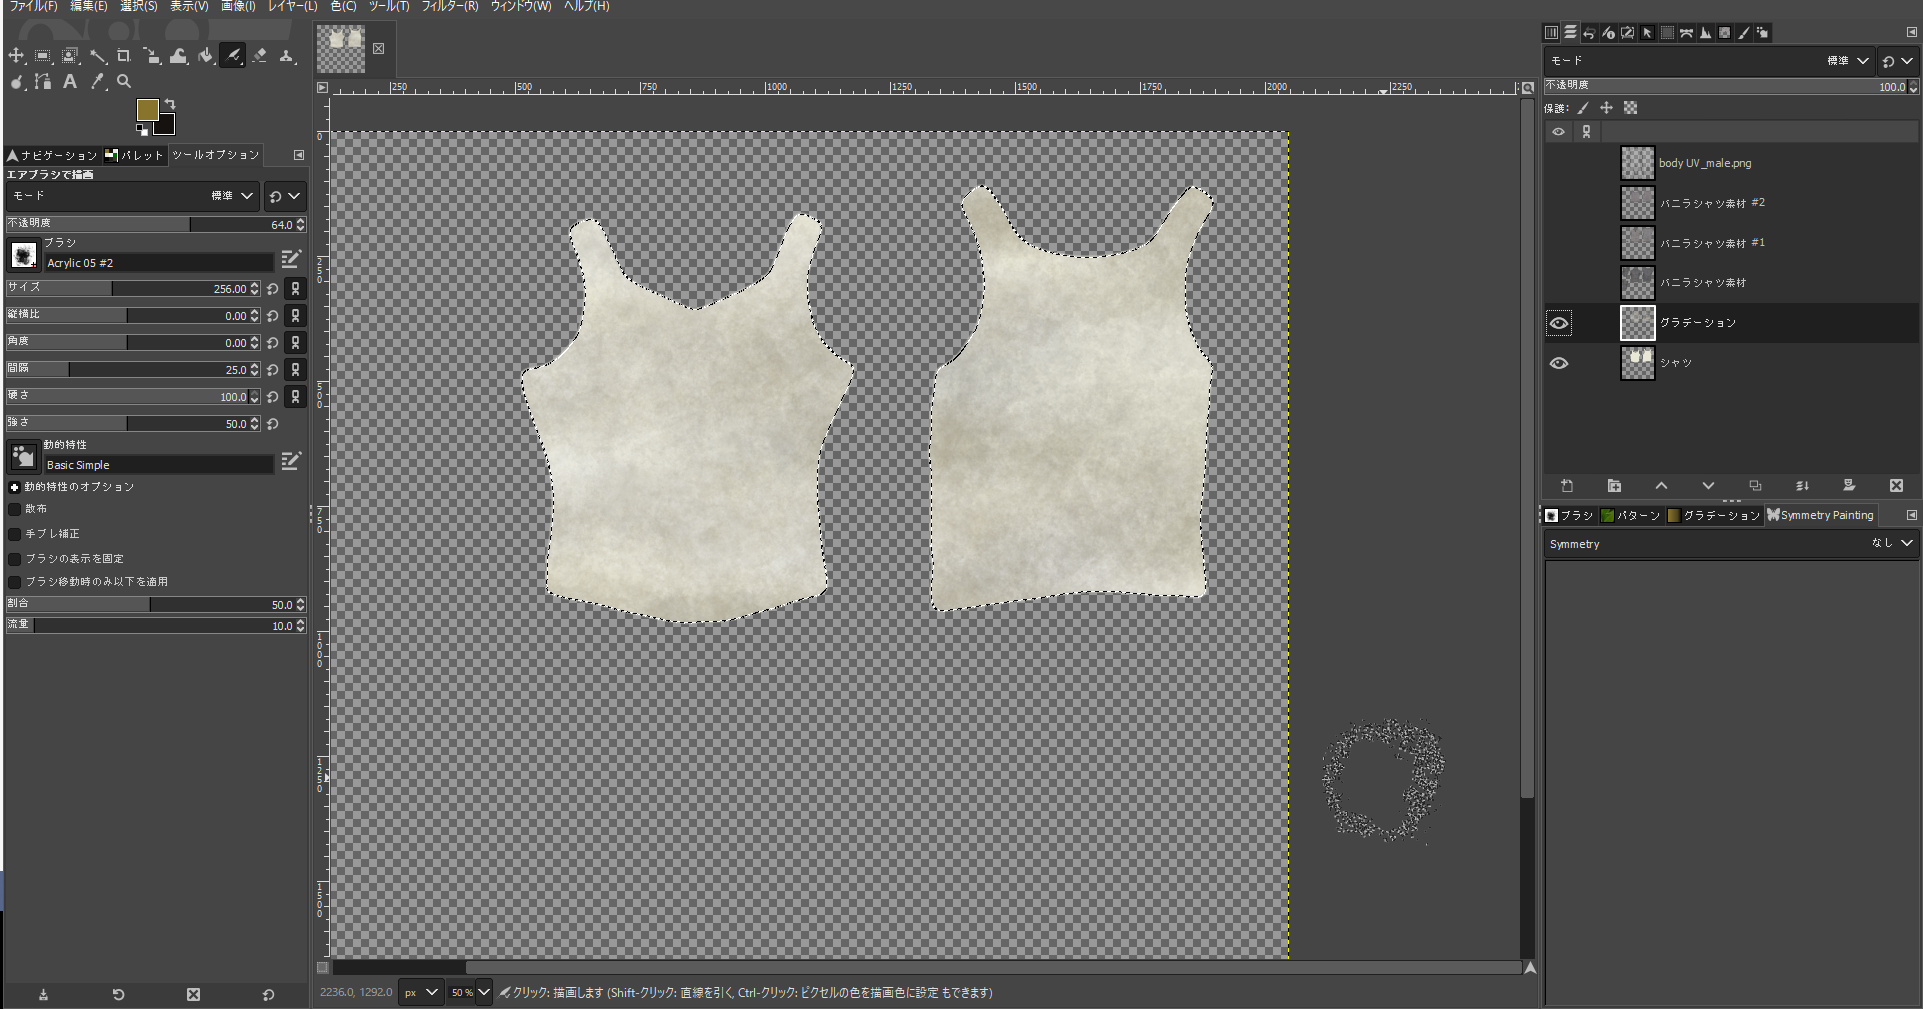Select the Clone stamp tool
This screenshot has width=1923, height=1009.
287,56
